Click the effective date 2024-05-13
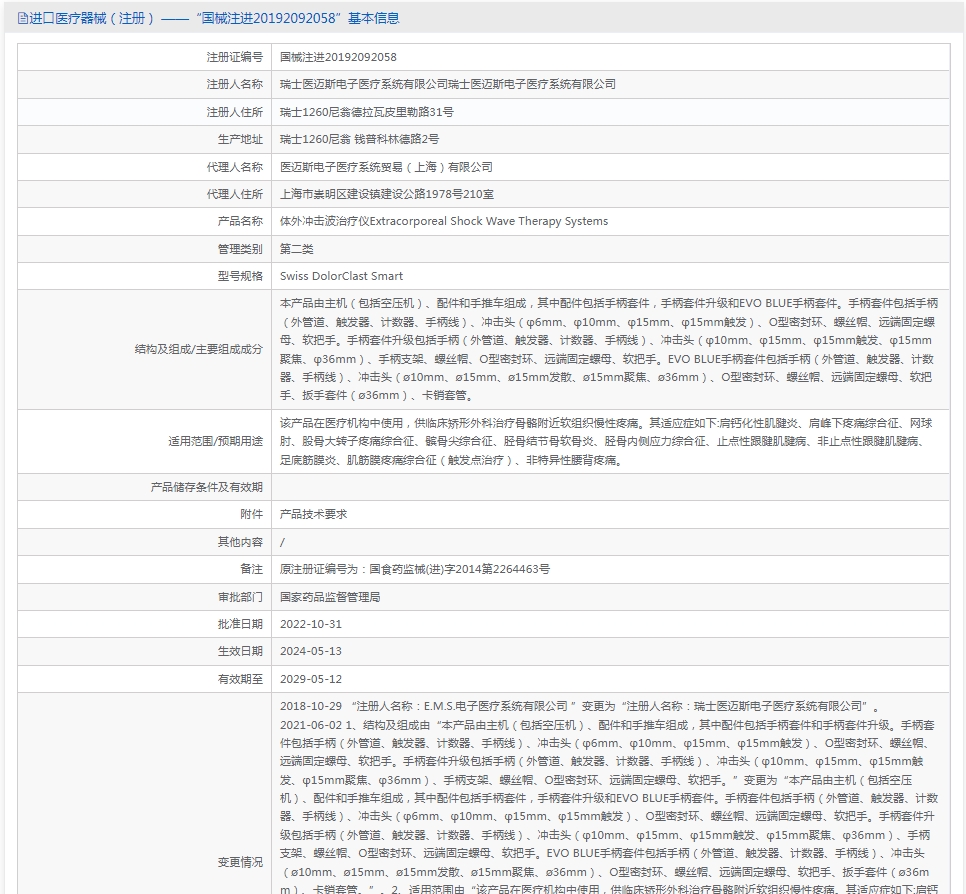This screenshot has width=966, height=894. point(310,651)
